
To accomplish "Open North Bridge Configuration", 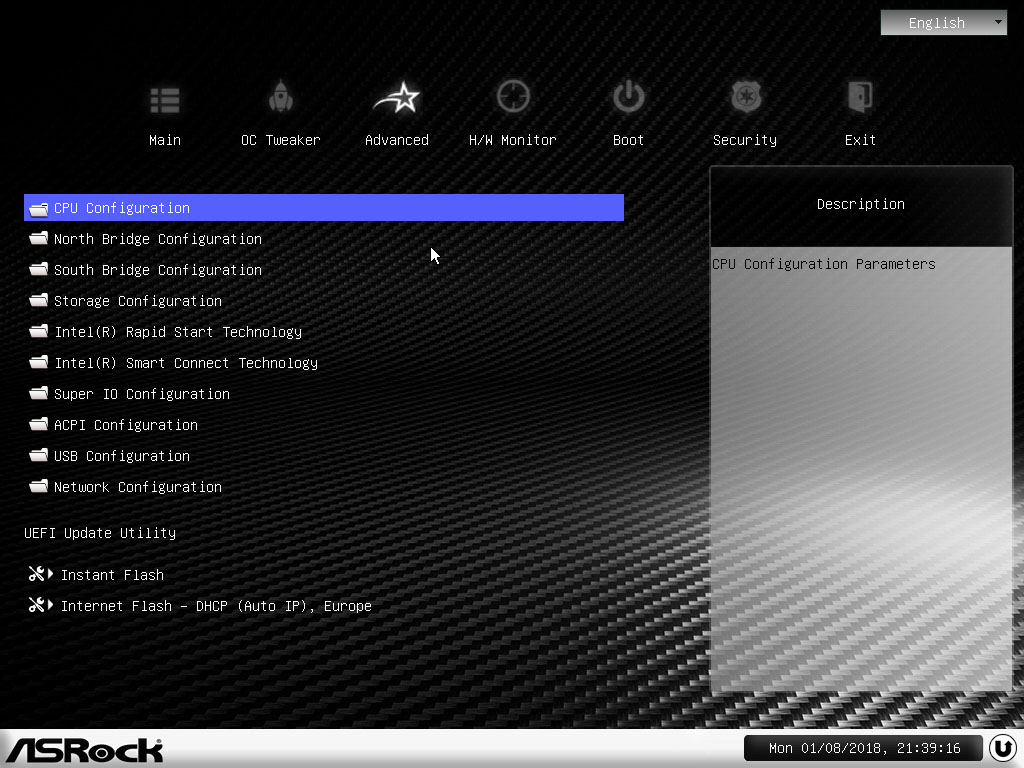I will (157, 239).
